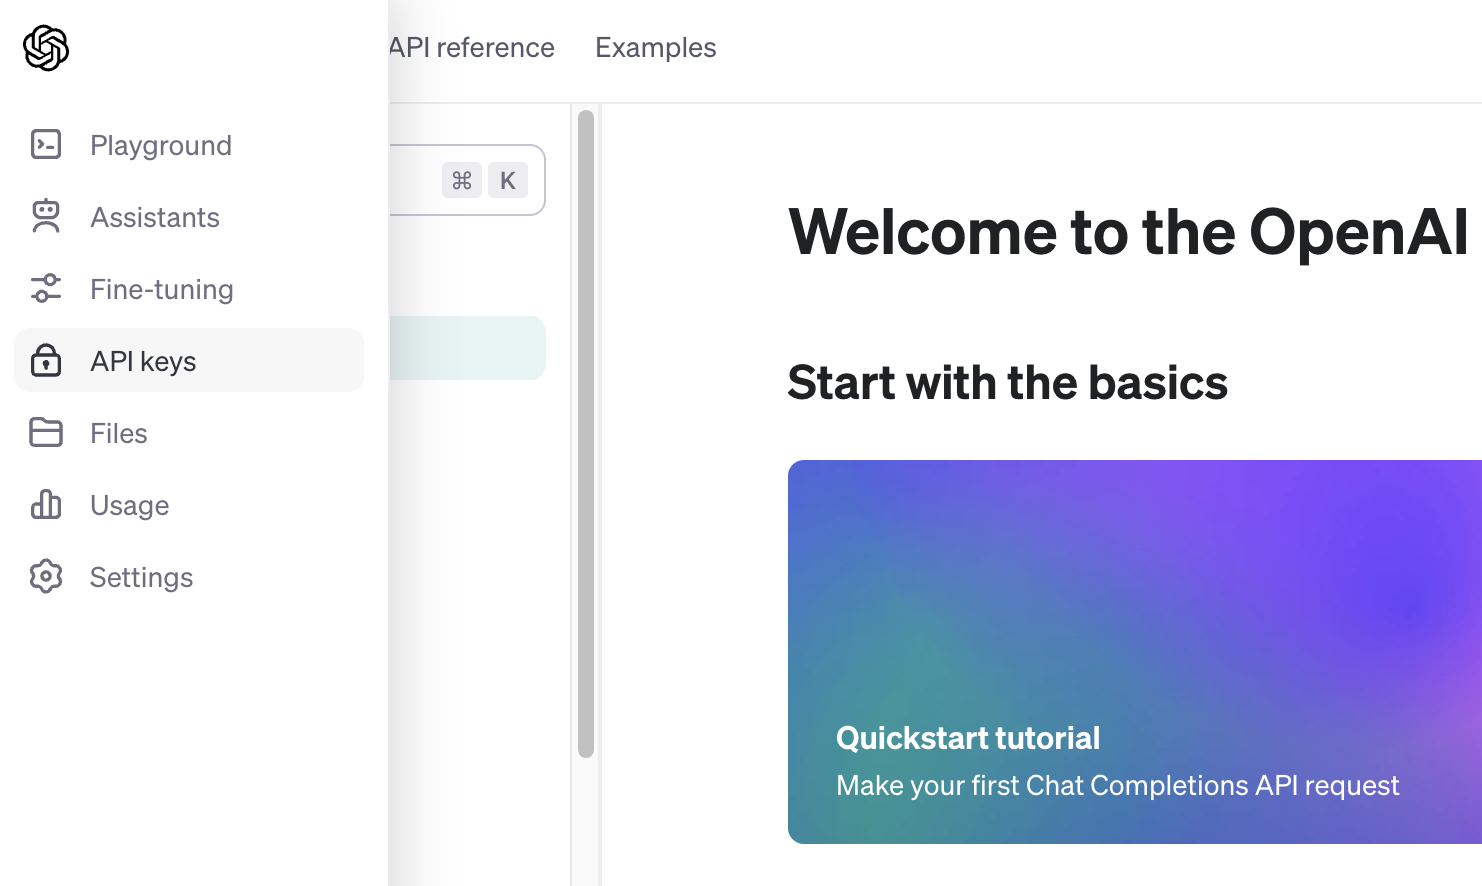Click the OpenAI logo icon

(46, 48)
